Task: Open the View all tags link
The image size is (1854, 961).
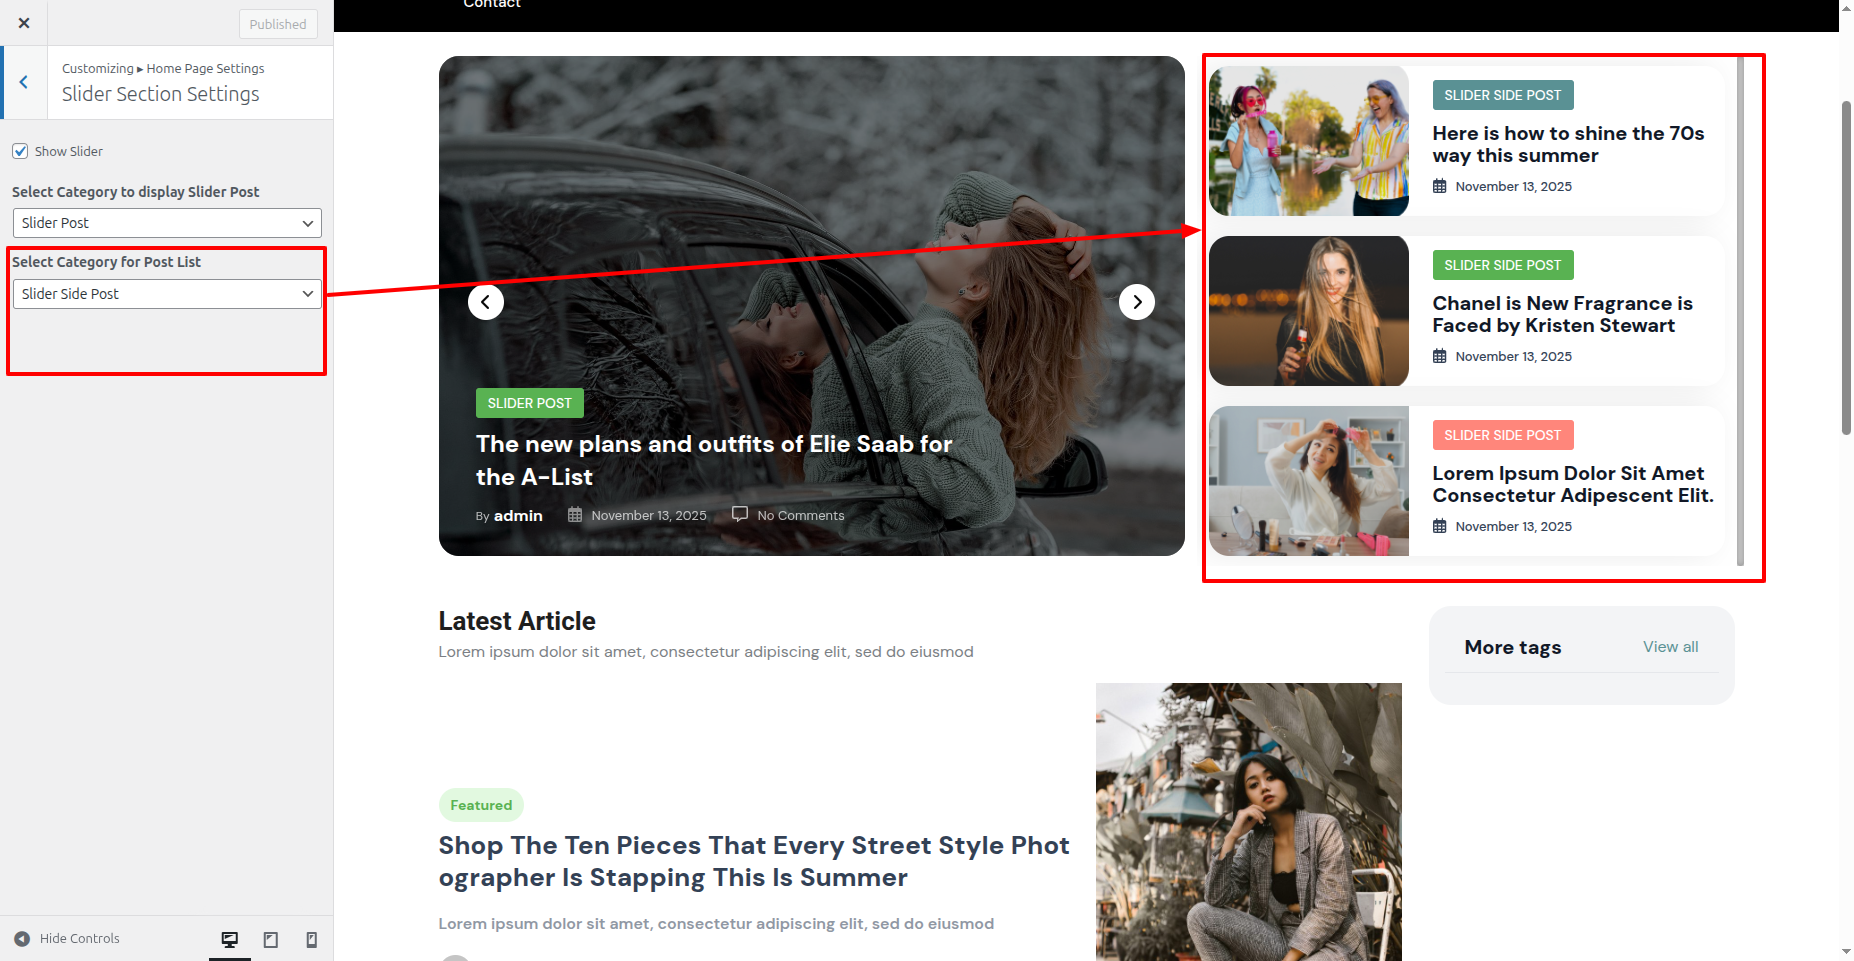Action: click(x=1670, y=647)
